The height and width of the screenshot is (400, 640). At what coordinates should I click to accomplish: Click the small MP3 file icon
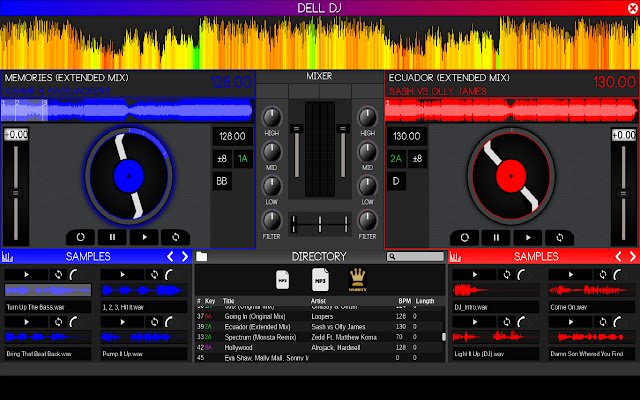pos(282,280)
